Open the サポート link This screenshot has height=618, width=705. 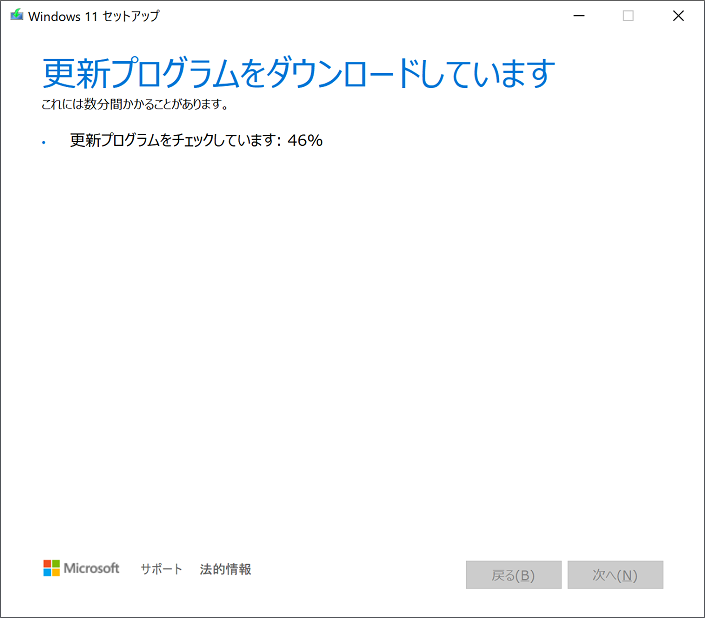161,569
